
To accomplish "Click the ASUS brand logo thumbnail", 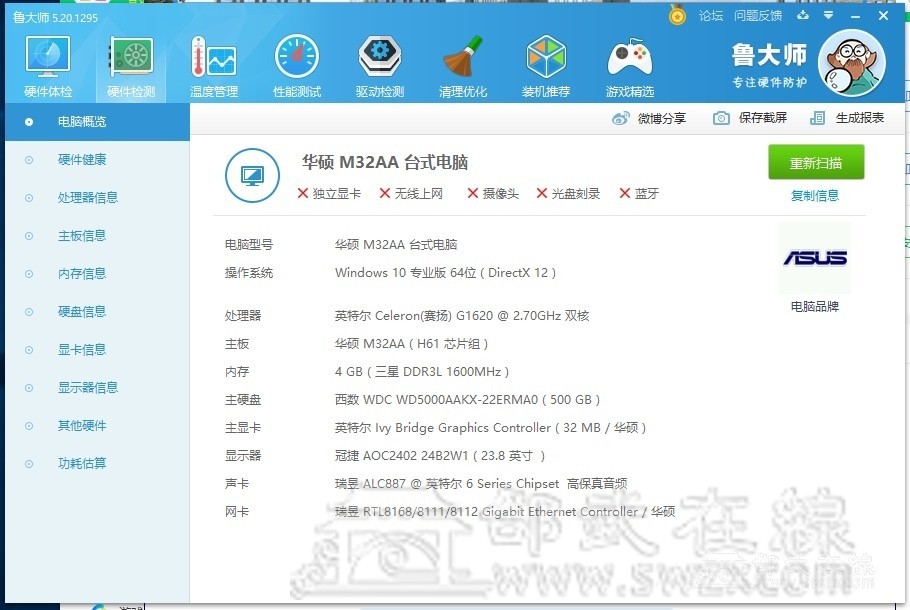I will click(814, 258).
